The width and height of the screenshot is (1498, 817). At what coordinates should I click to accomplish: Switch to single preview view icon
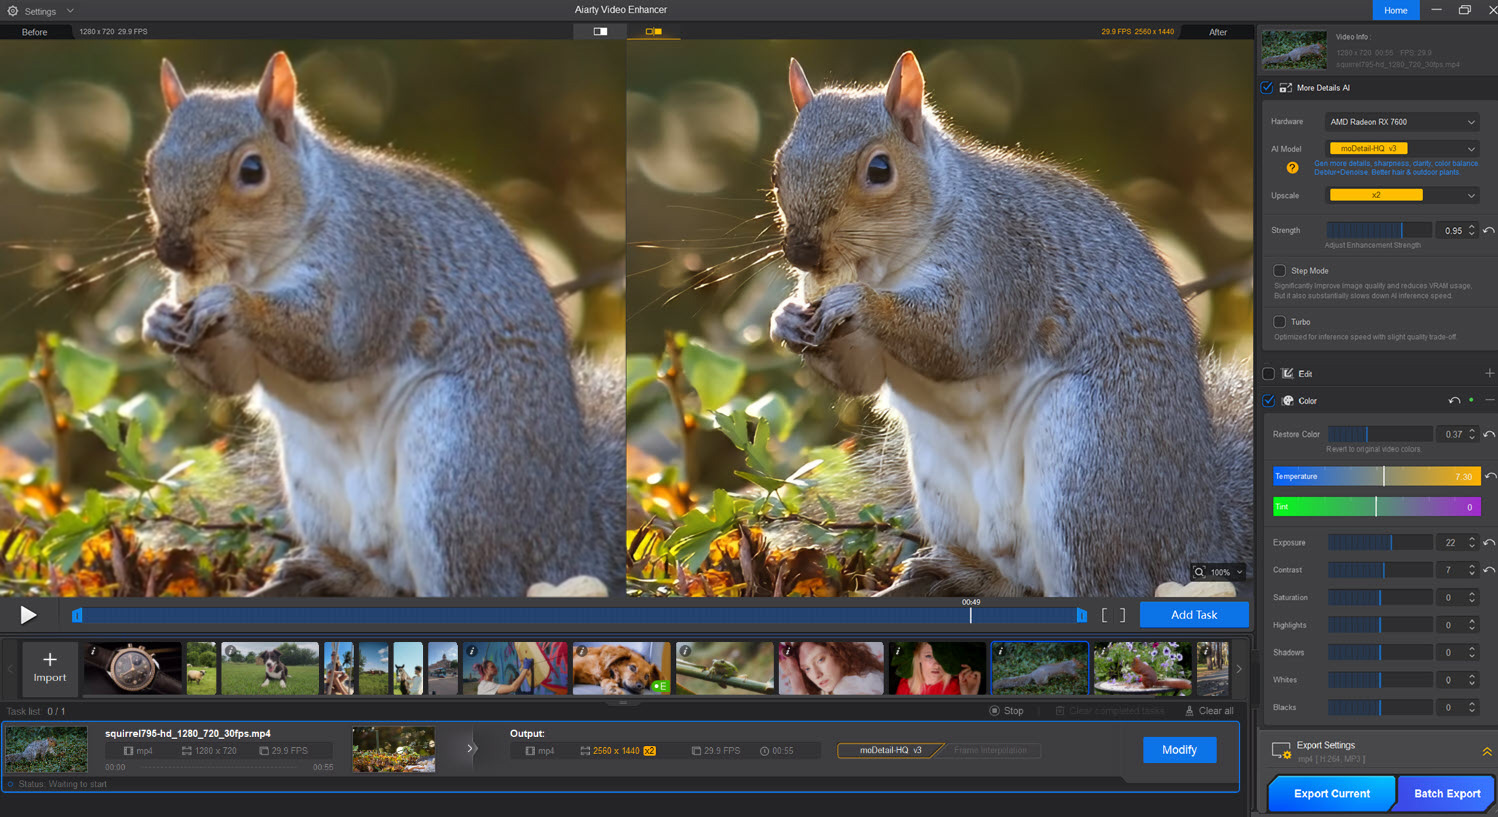pyautogui.click(x=600, y=32)
